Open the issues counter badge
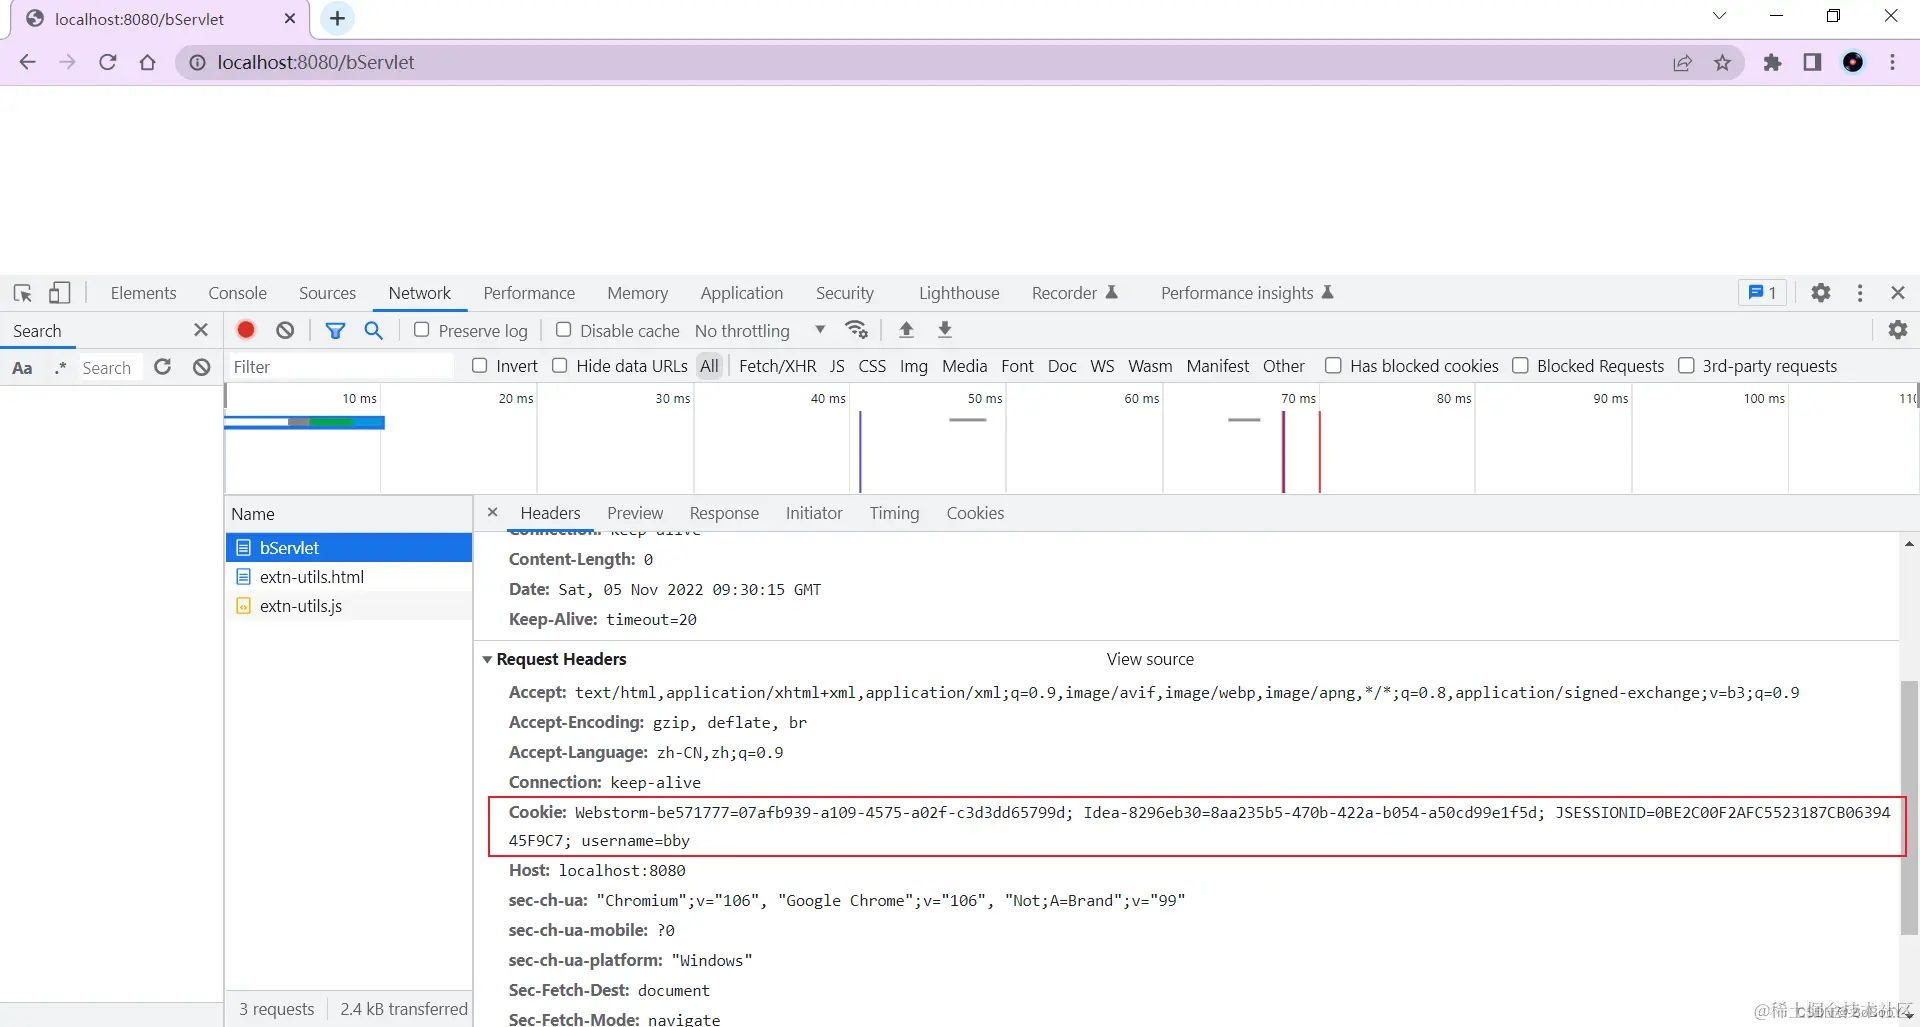 point(1762,293)
